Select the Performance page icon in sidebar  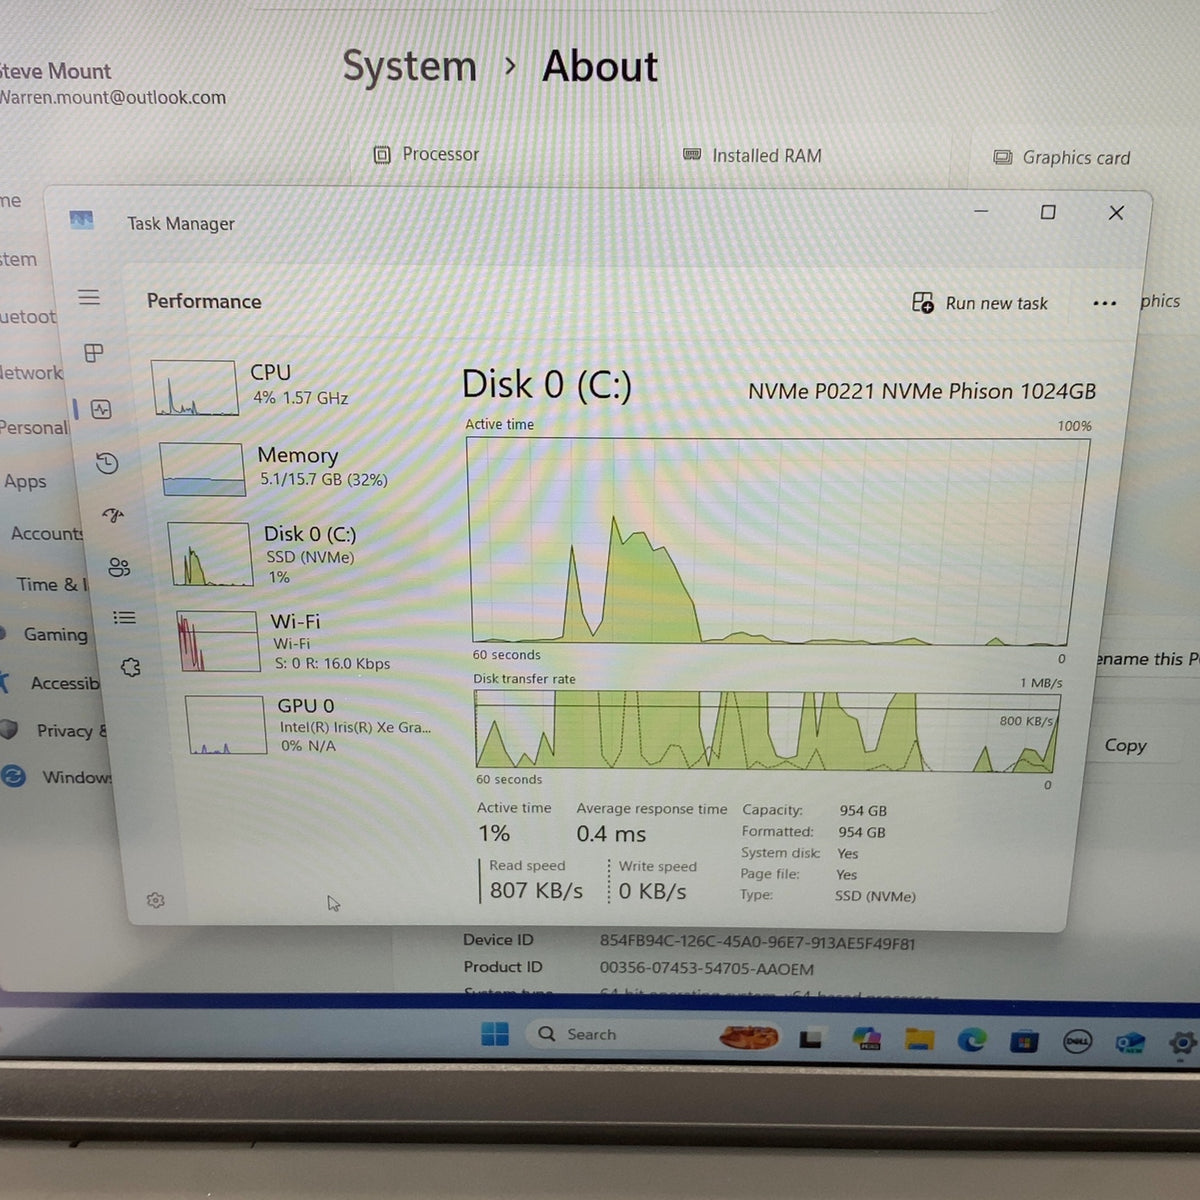coord(101,409)
